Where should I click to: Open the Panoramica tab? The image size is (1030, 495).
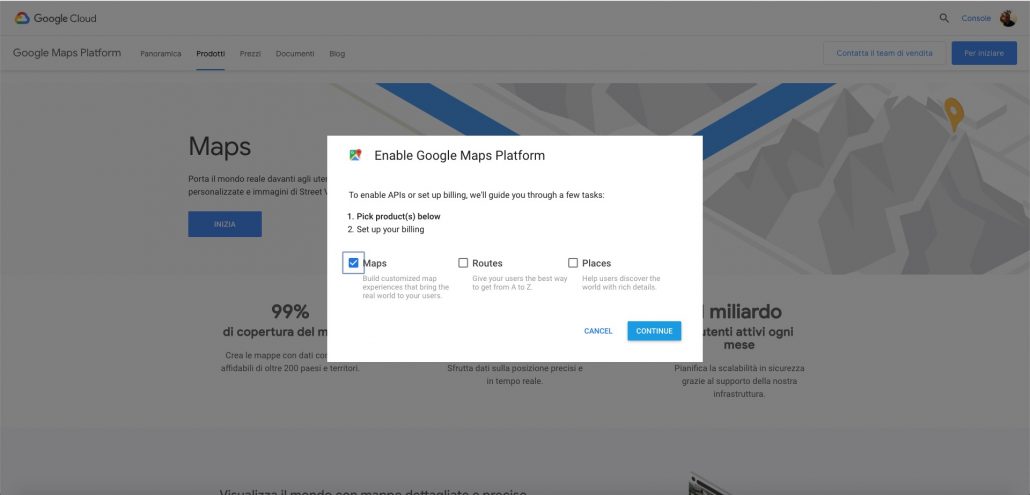161,54
